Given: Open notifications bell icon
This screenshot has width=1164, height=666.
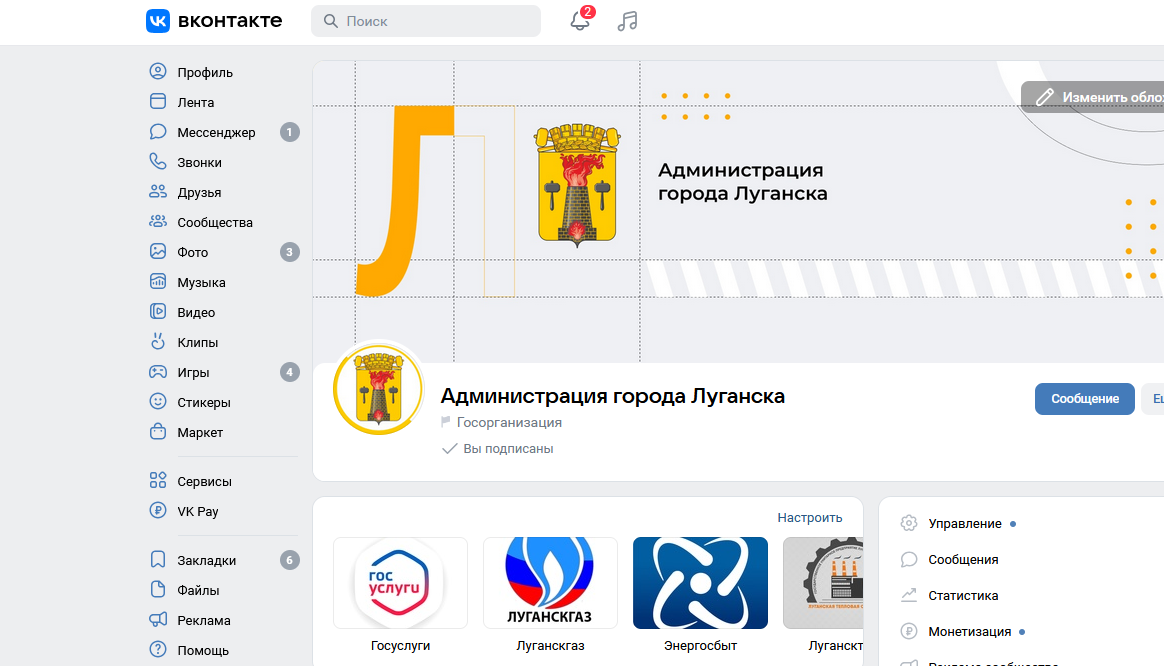Looking at the screenshot, I should click(x=580, y=21).
